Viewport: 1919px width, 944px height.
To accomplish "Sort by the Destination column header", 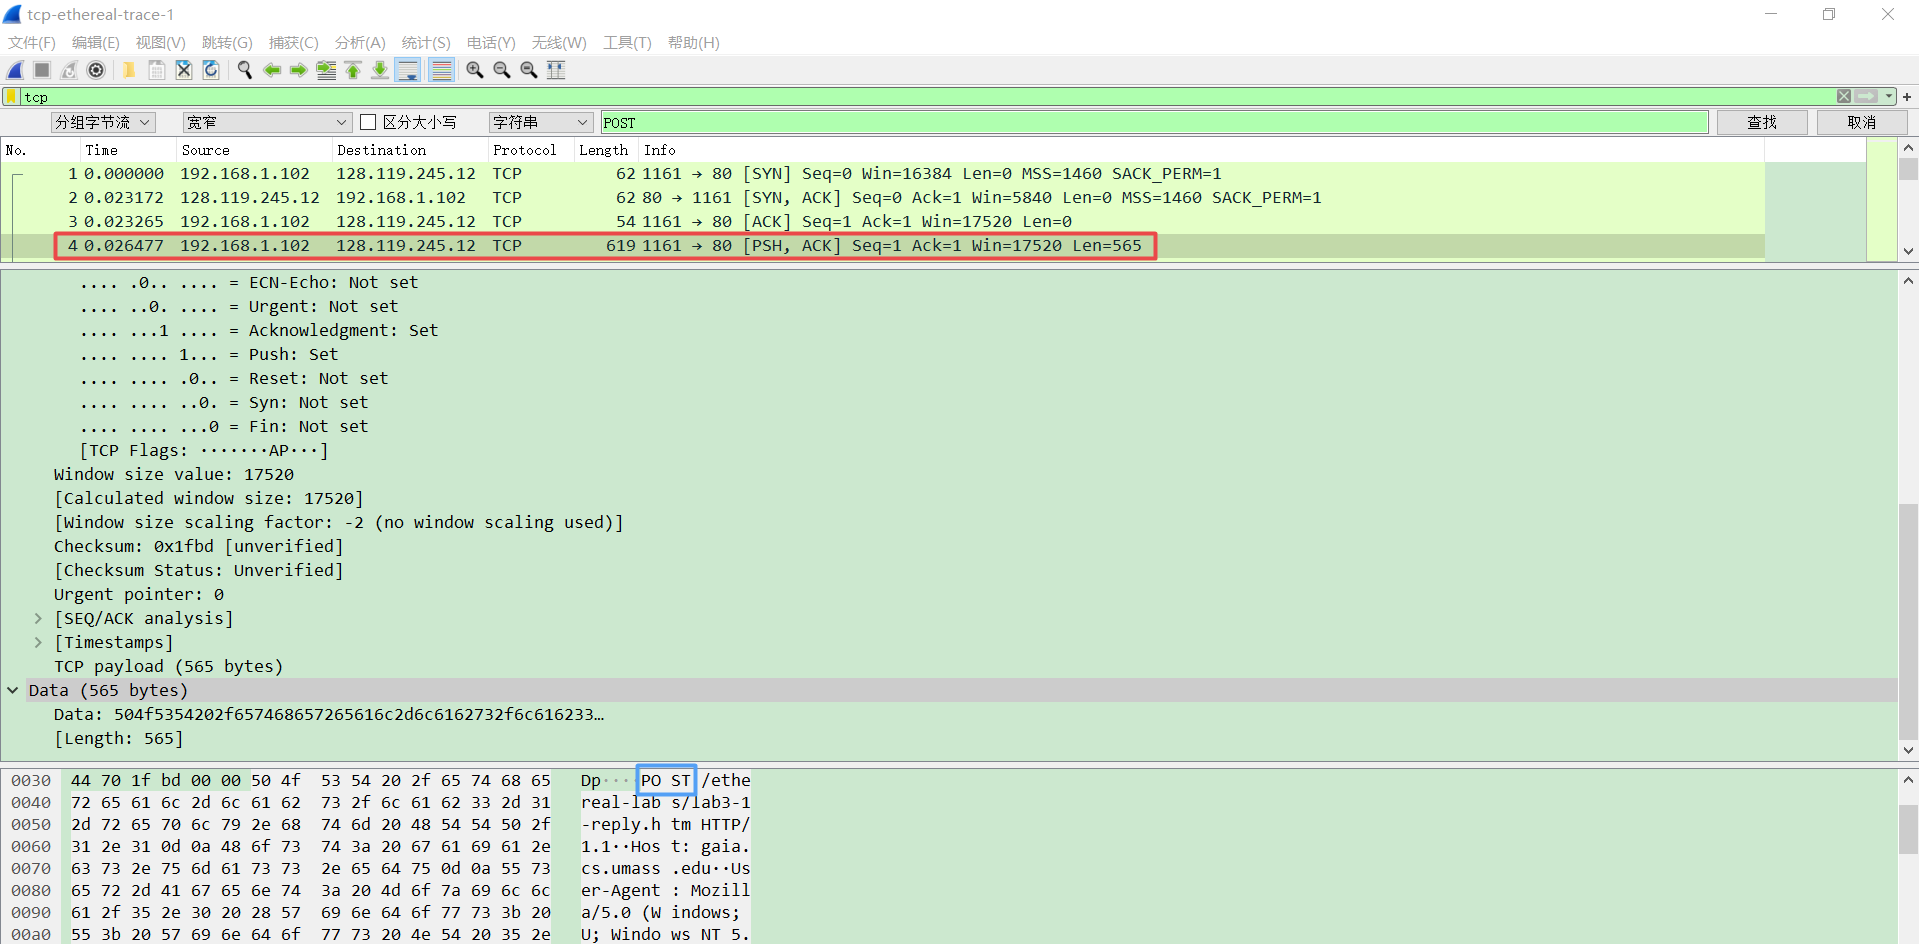I will click(409, 150).
